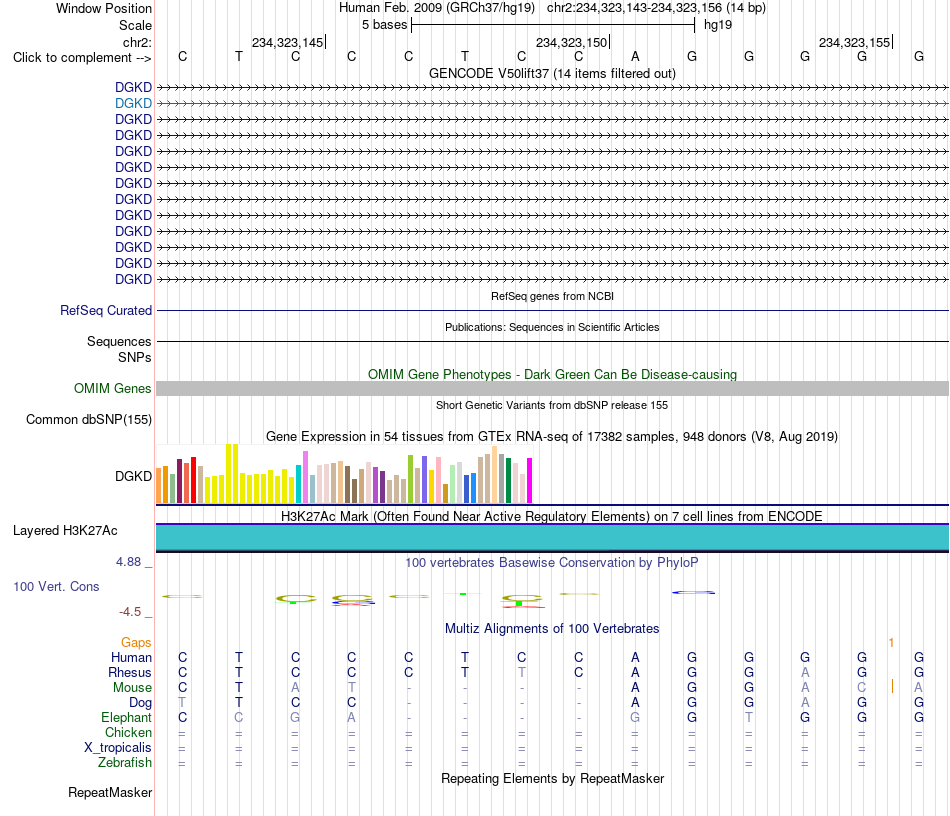Select the Elephant alignment row label
The width and height of the screenshot is (950, 816).
(x=126, y=717)
